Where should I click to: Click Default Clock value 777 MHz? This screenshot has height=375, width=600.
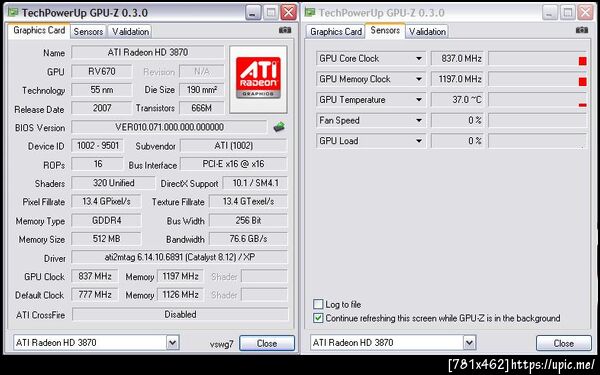pos(95,294)
